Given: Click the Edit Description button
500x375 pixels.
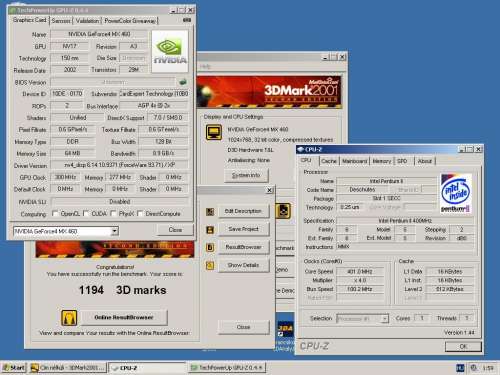Looking at the screenshot, I should 243,211.
